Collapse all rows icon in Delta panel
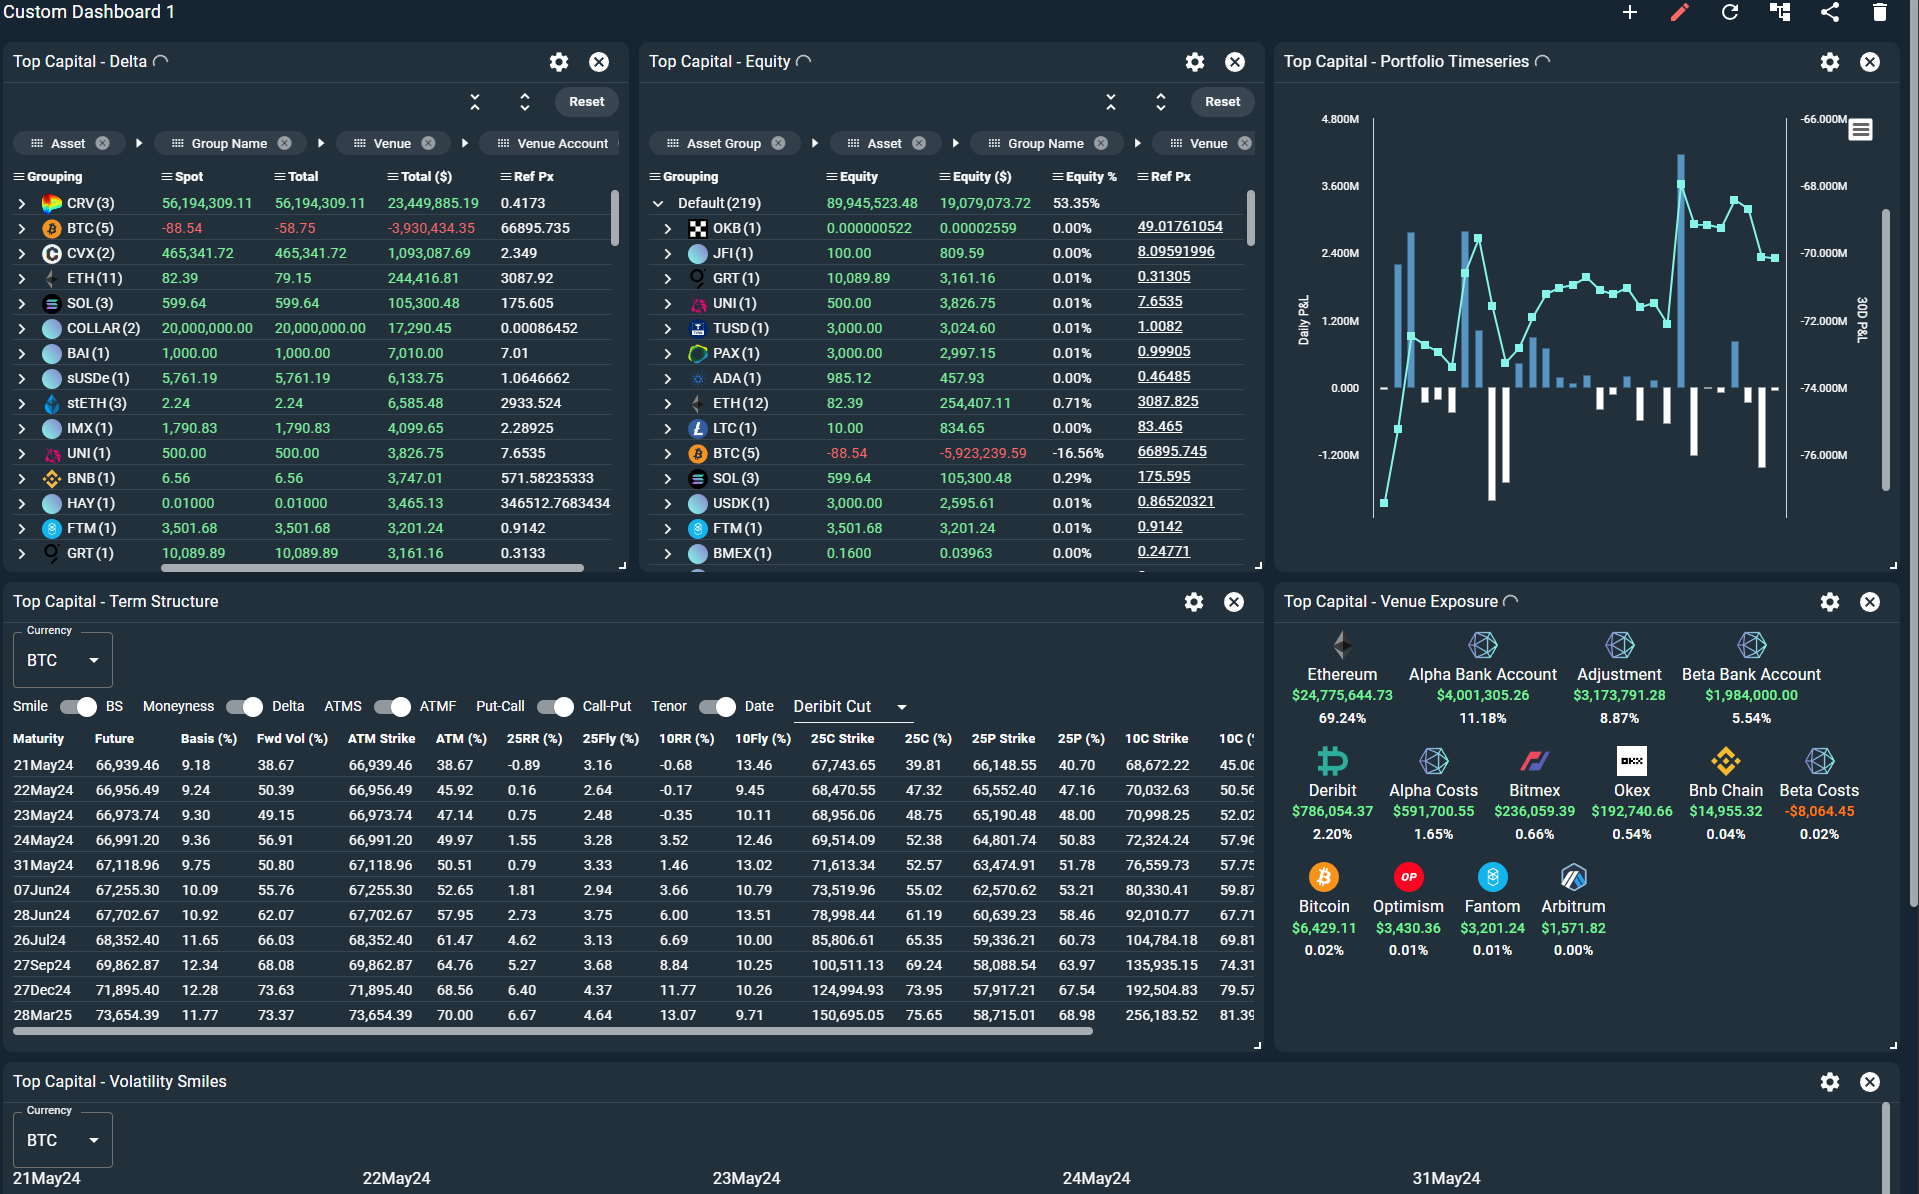The height and width of the screenshot is (1194, 1919). 475,102
